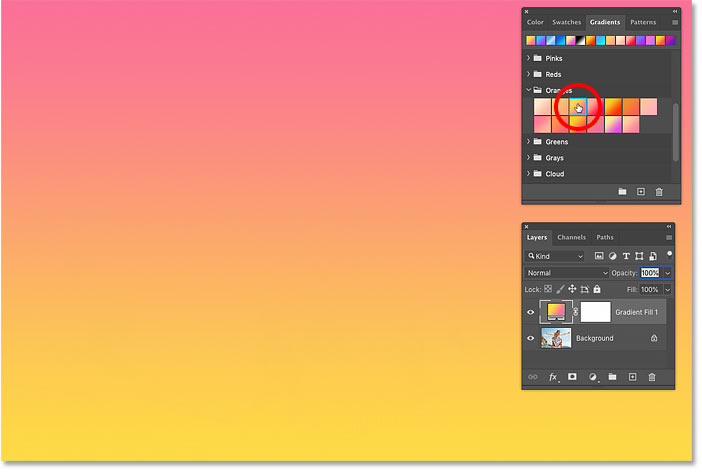Open the fx layer style menu

click(x=554, y=377)
